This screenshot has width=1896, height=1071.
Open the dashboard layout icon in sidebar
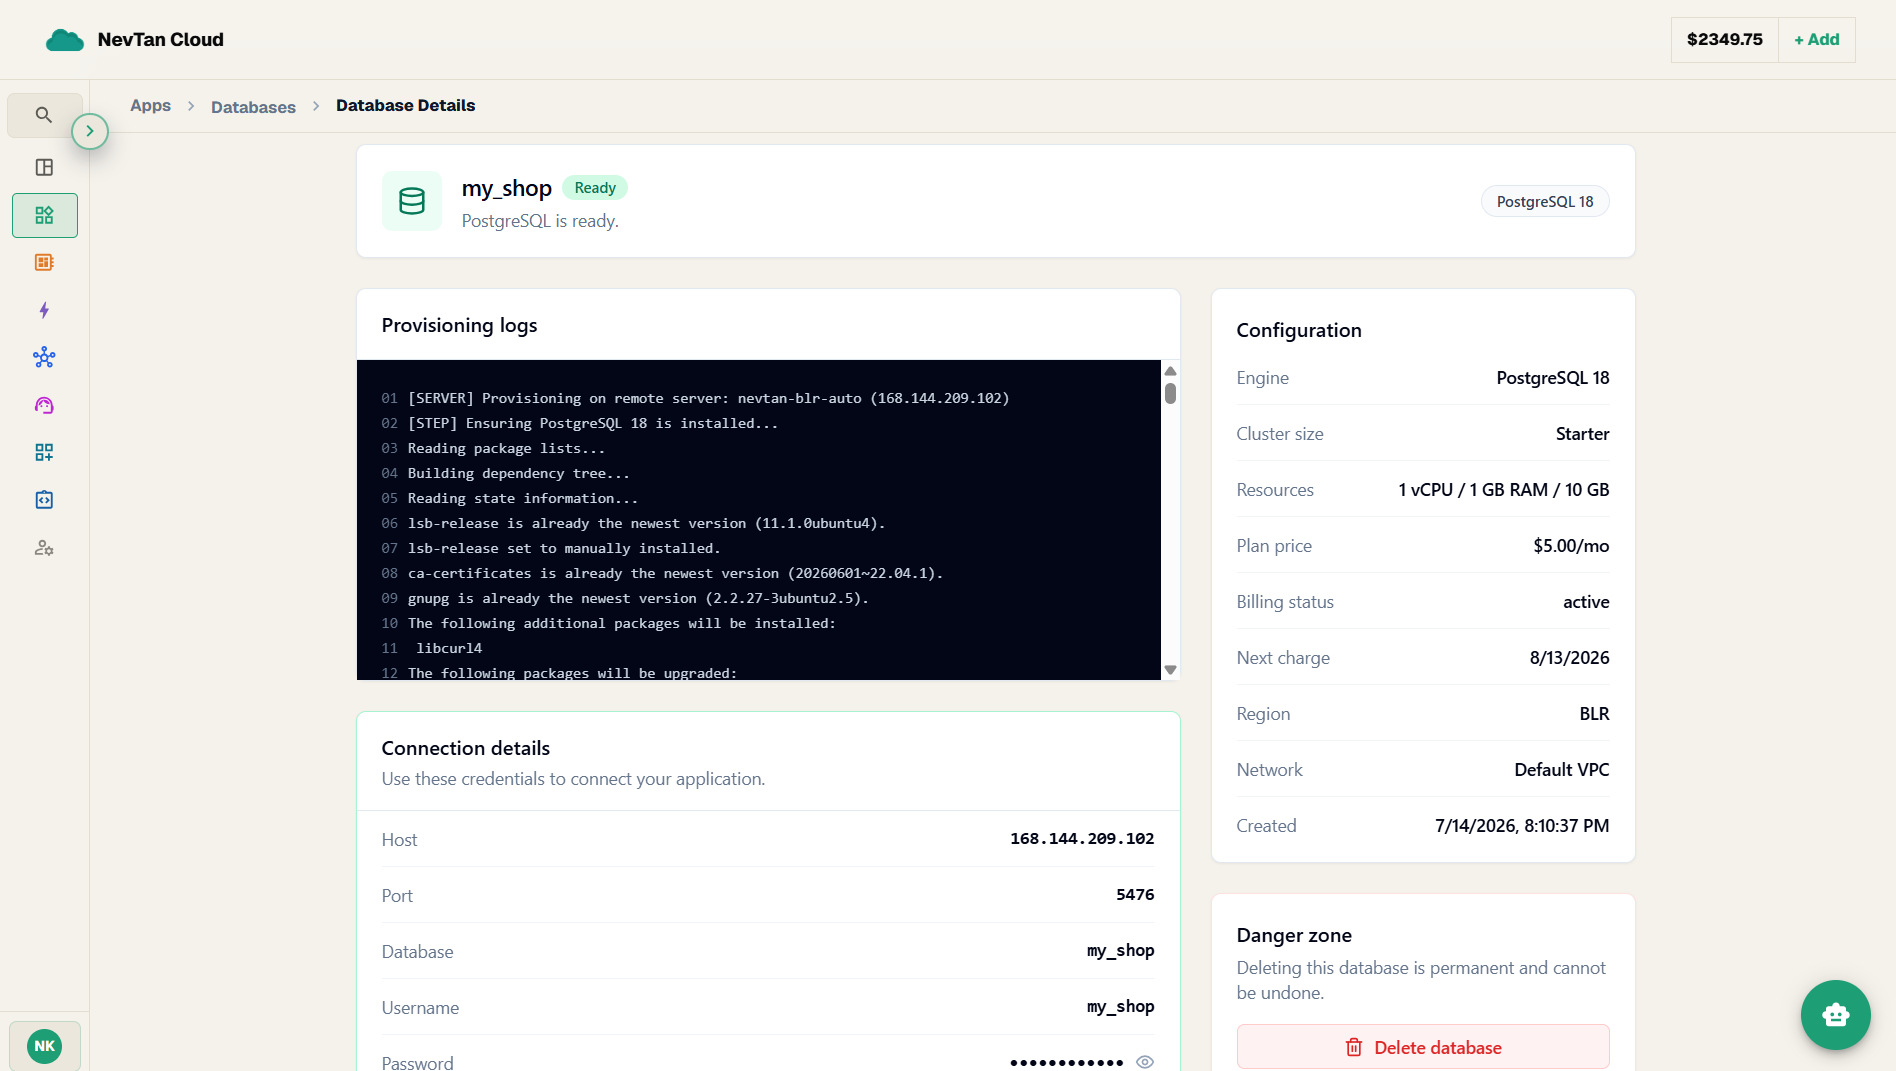pos(44,167)
